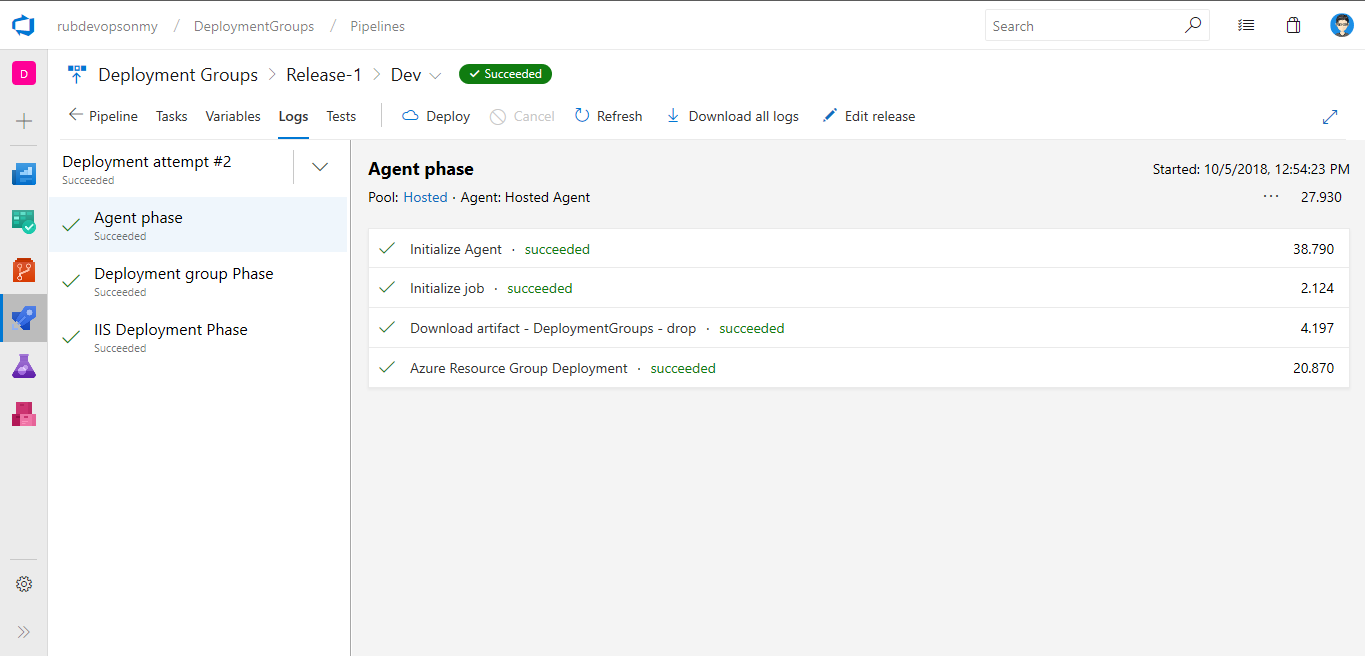Open the Artifacts sidebar icon
Screen dimensions: 1365x656
coord(24,414)
